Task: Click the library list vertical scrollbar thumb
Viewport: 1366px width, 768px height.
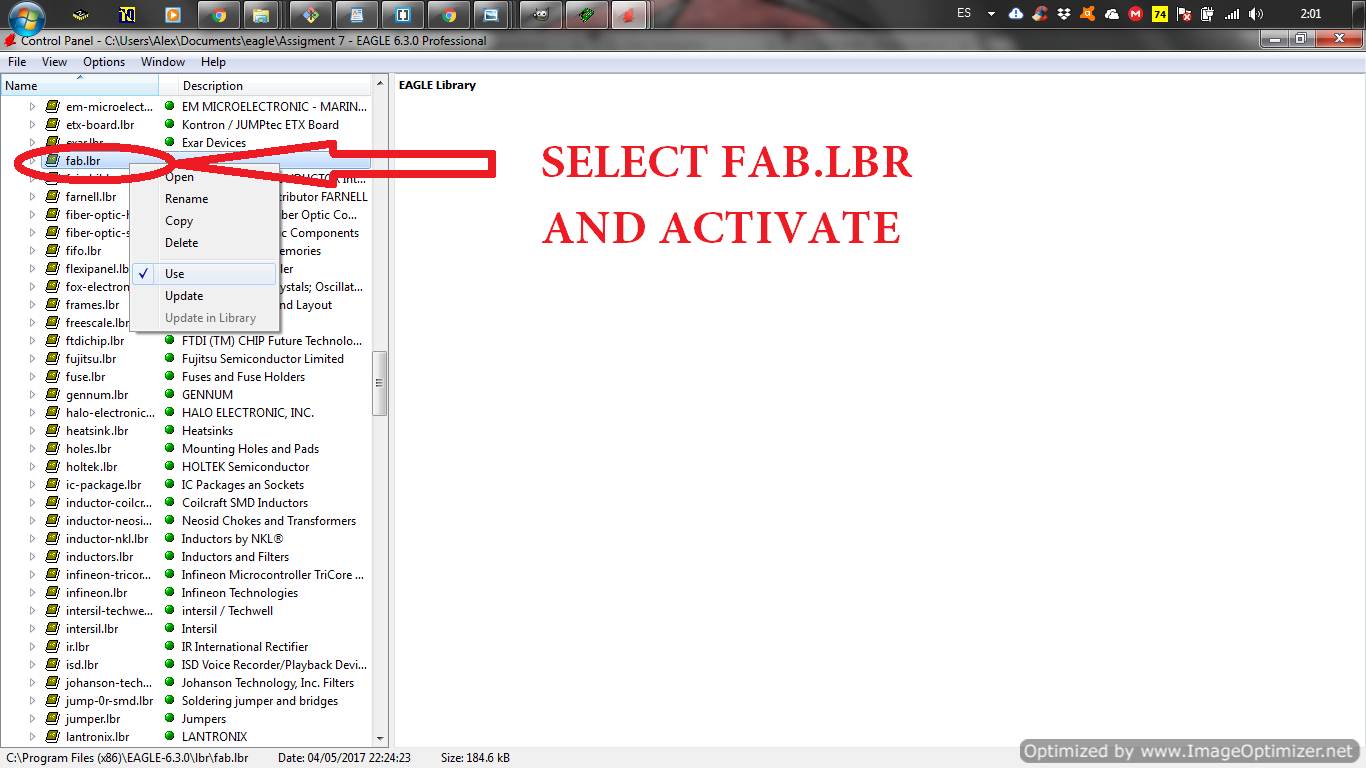Action: [x=380, y=384]
